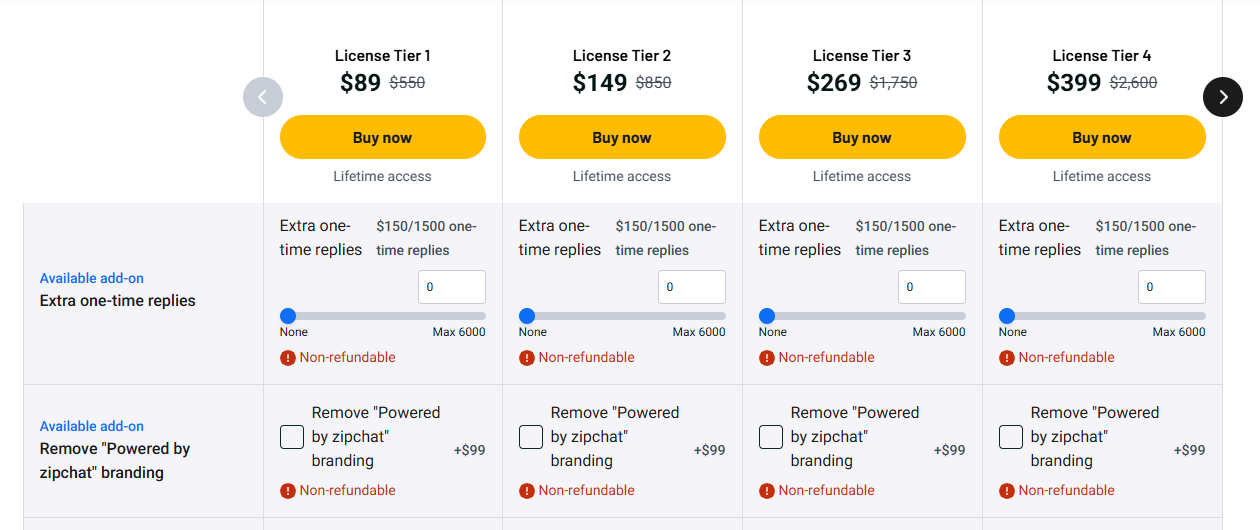Screen dimensions: 1260x530
Task: Purchase License Tier 4 with Buy now
Action: [x=1102, y=138]
